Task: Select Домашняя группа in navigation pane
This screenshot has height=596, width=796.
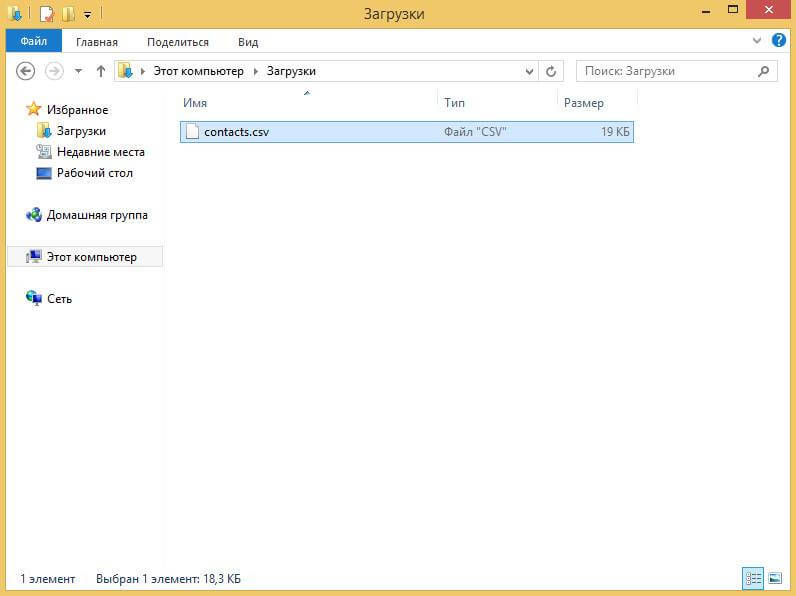Action: 97,215
